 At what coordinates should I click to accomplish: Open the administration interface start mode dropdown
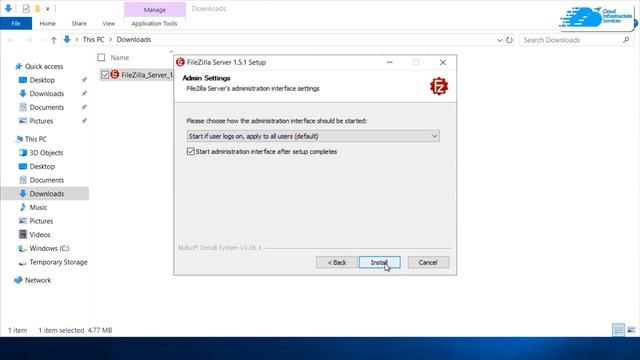point(313,136)
